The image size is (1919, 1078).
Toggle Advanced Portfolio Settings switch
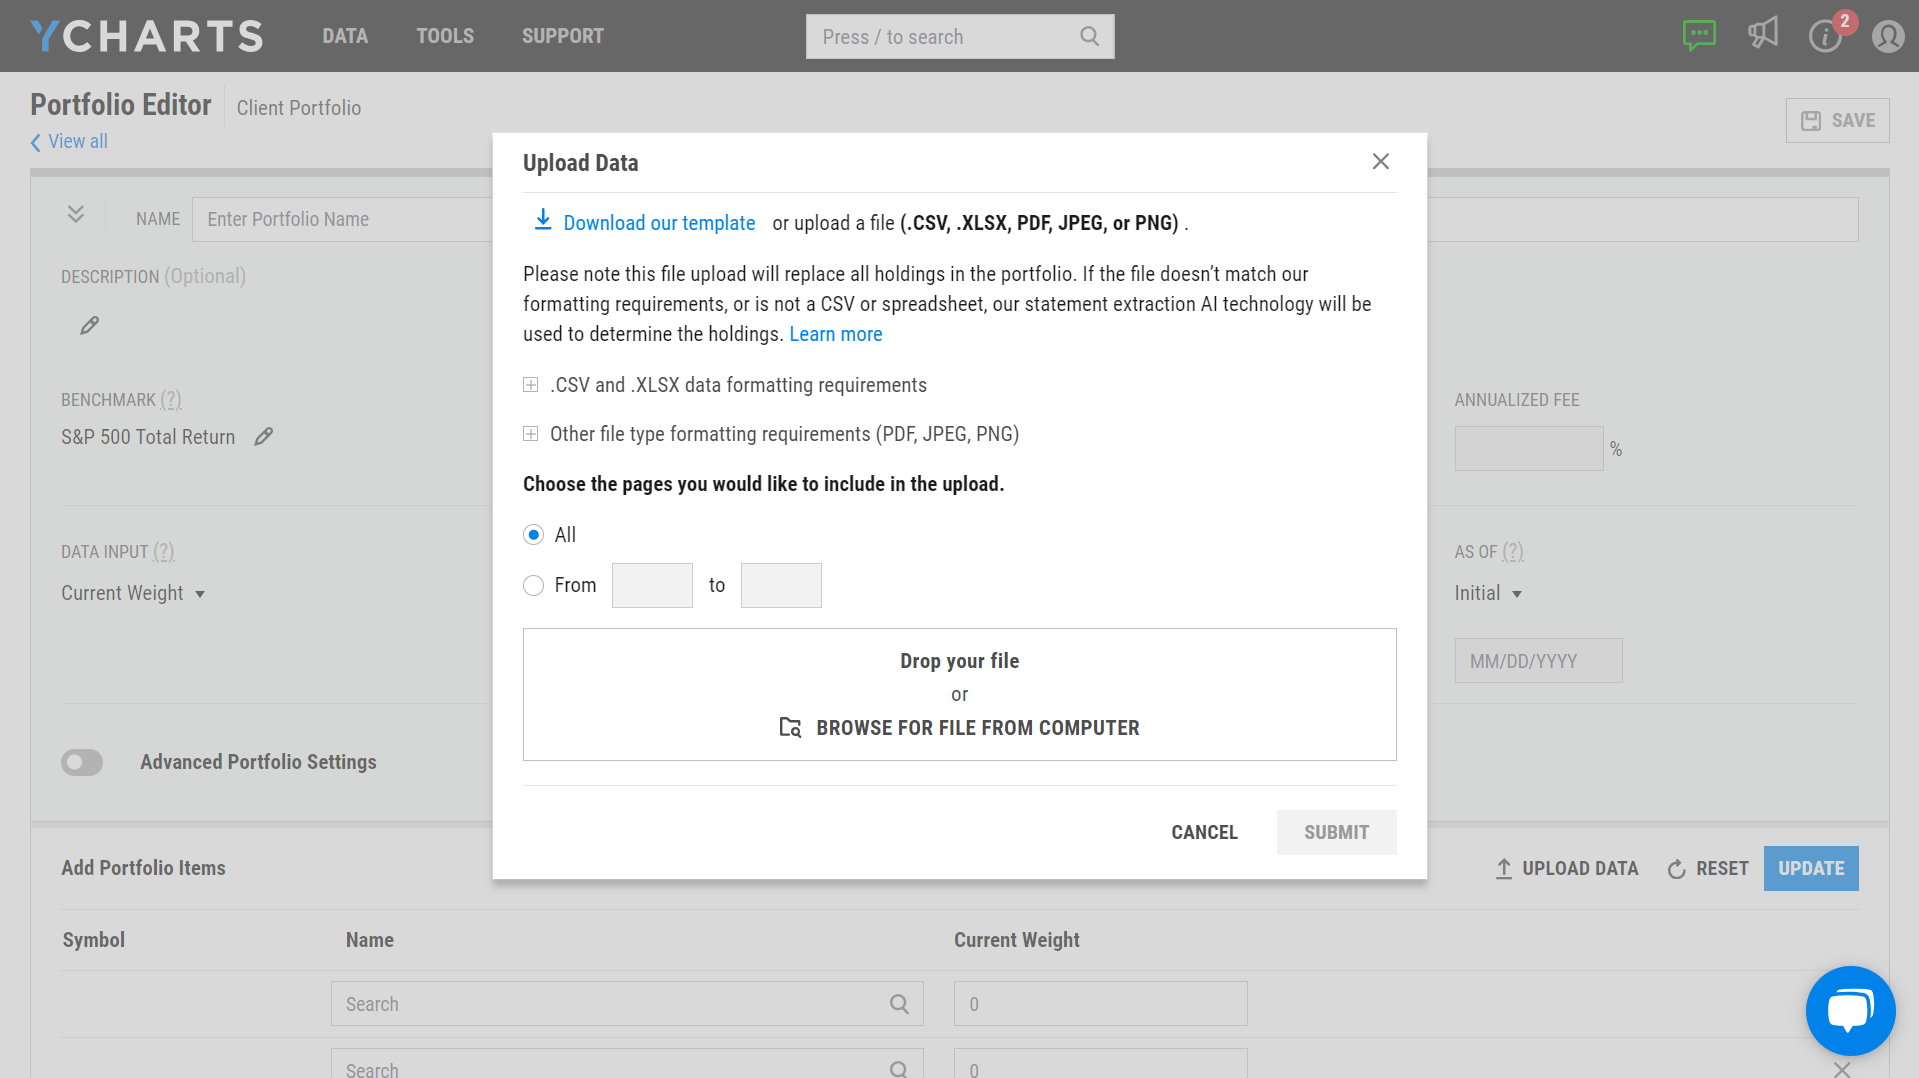tap(82, 762)
